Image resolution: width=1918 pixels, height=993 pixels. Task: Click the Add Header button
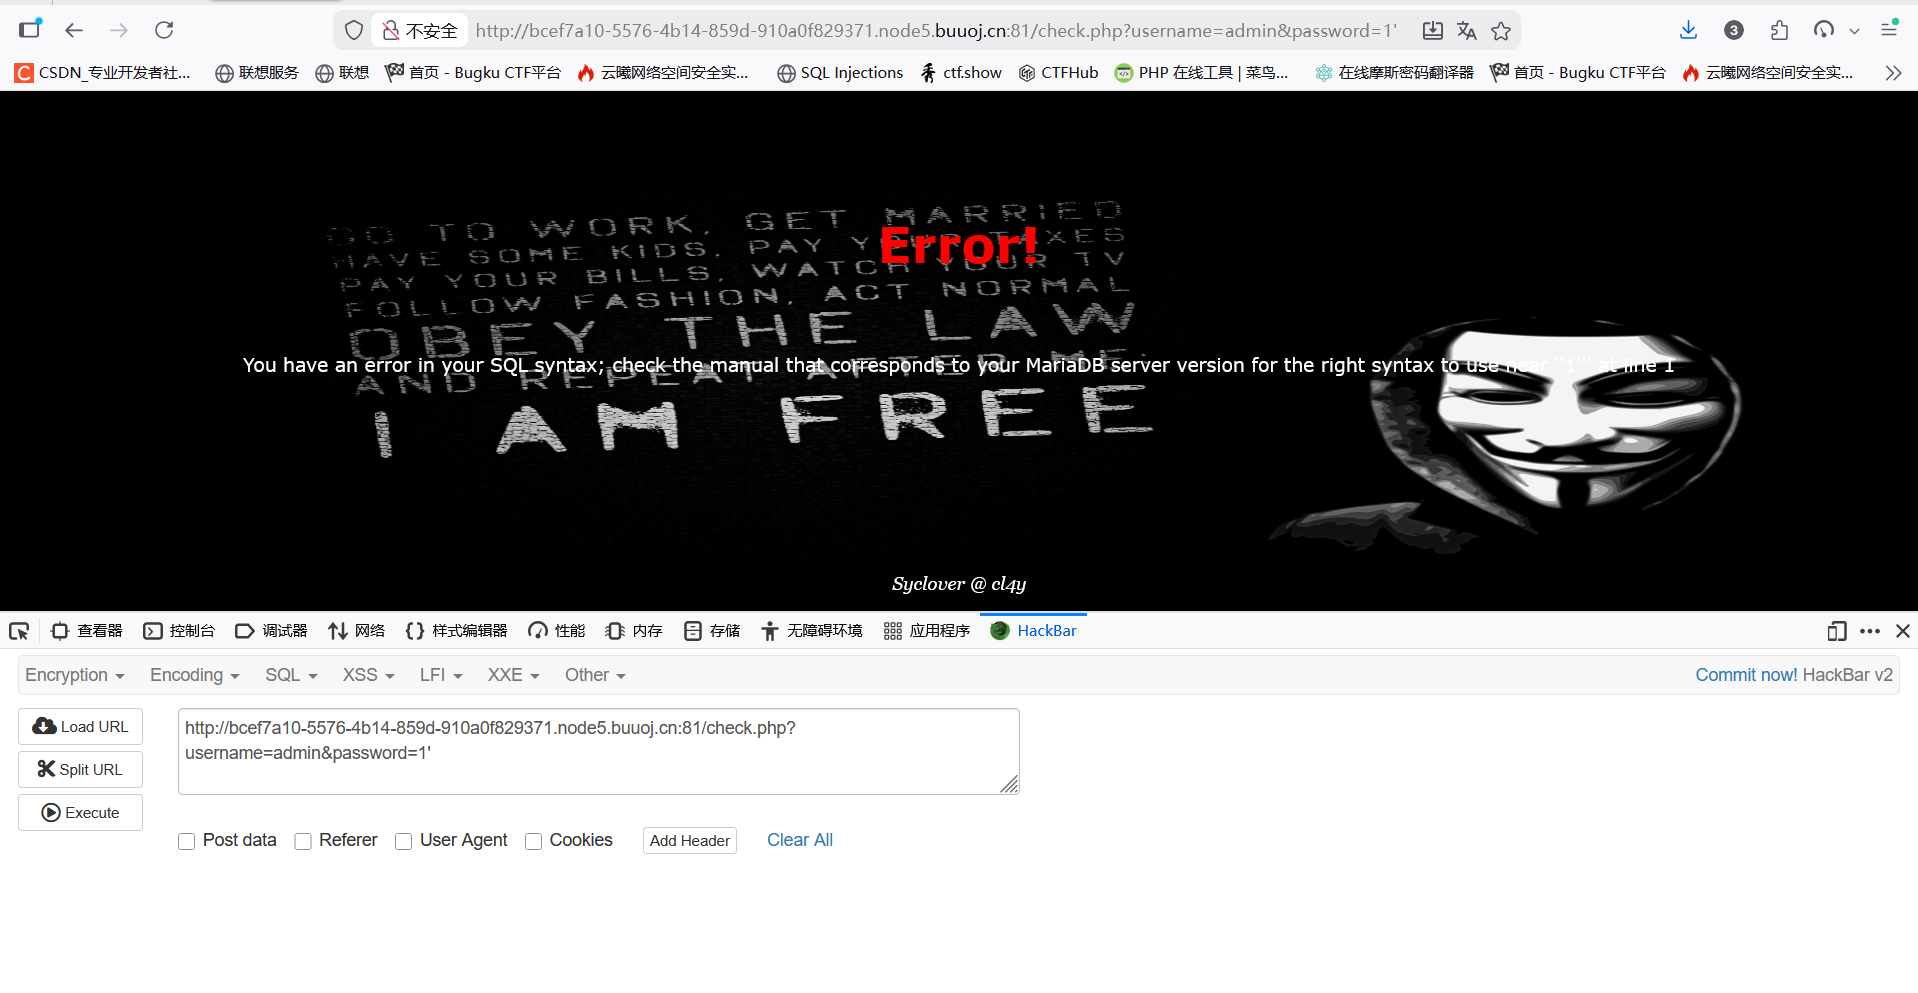coord(690,840)
